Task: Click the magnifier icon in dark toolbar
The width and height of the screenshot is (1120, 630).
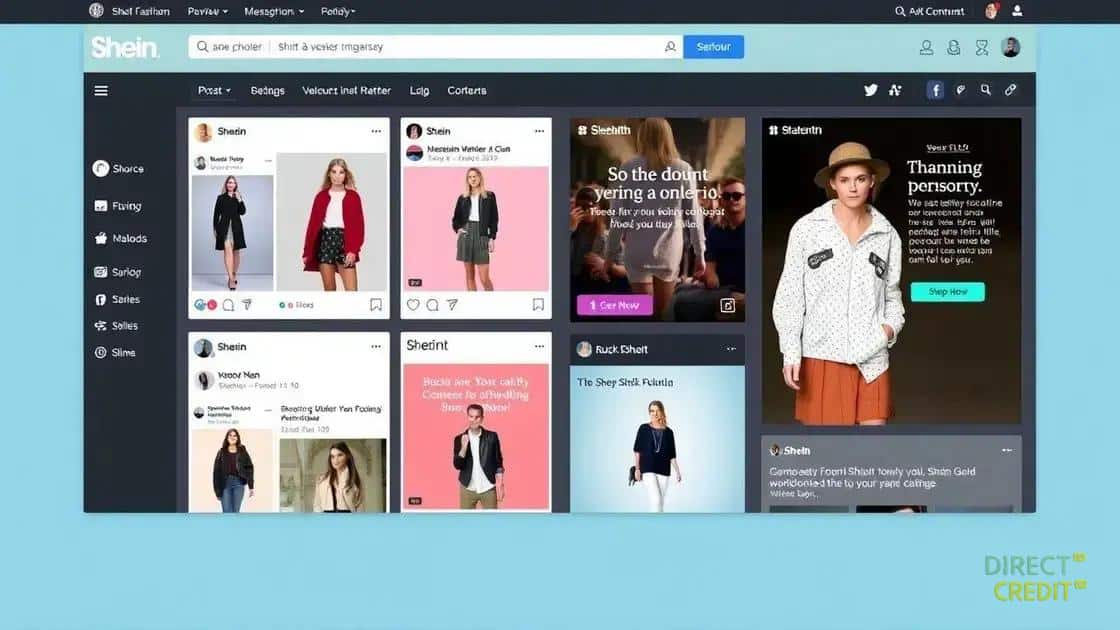Action: 986,90
